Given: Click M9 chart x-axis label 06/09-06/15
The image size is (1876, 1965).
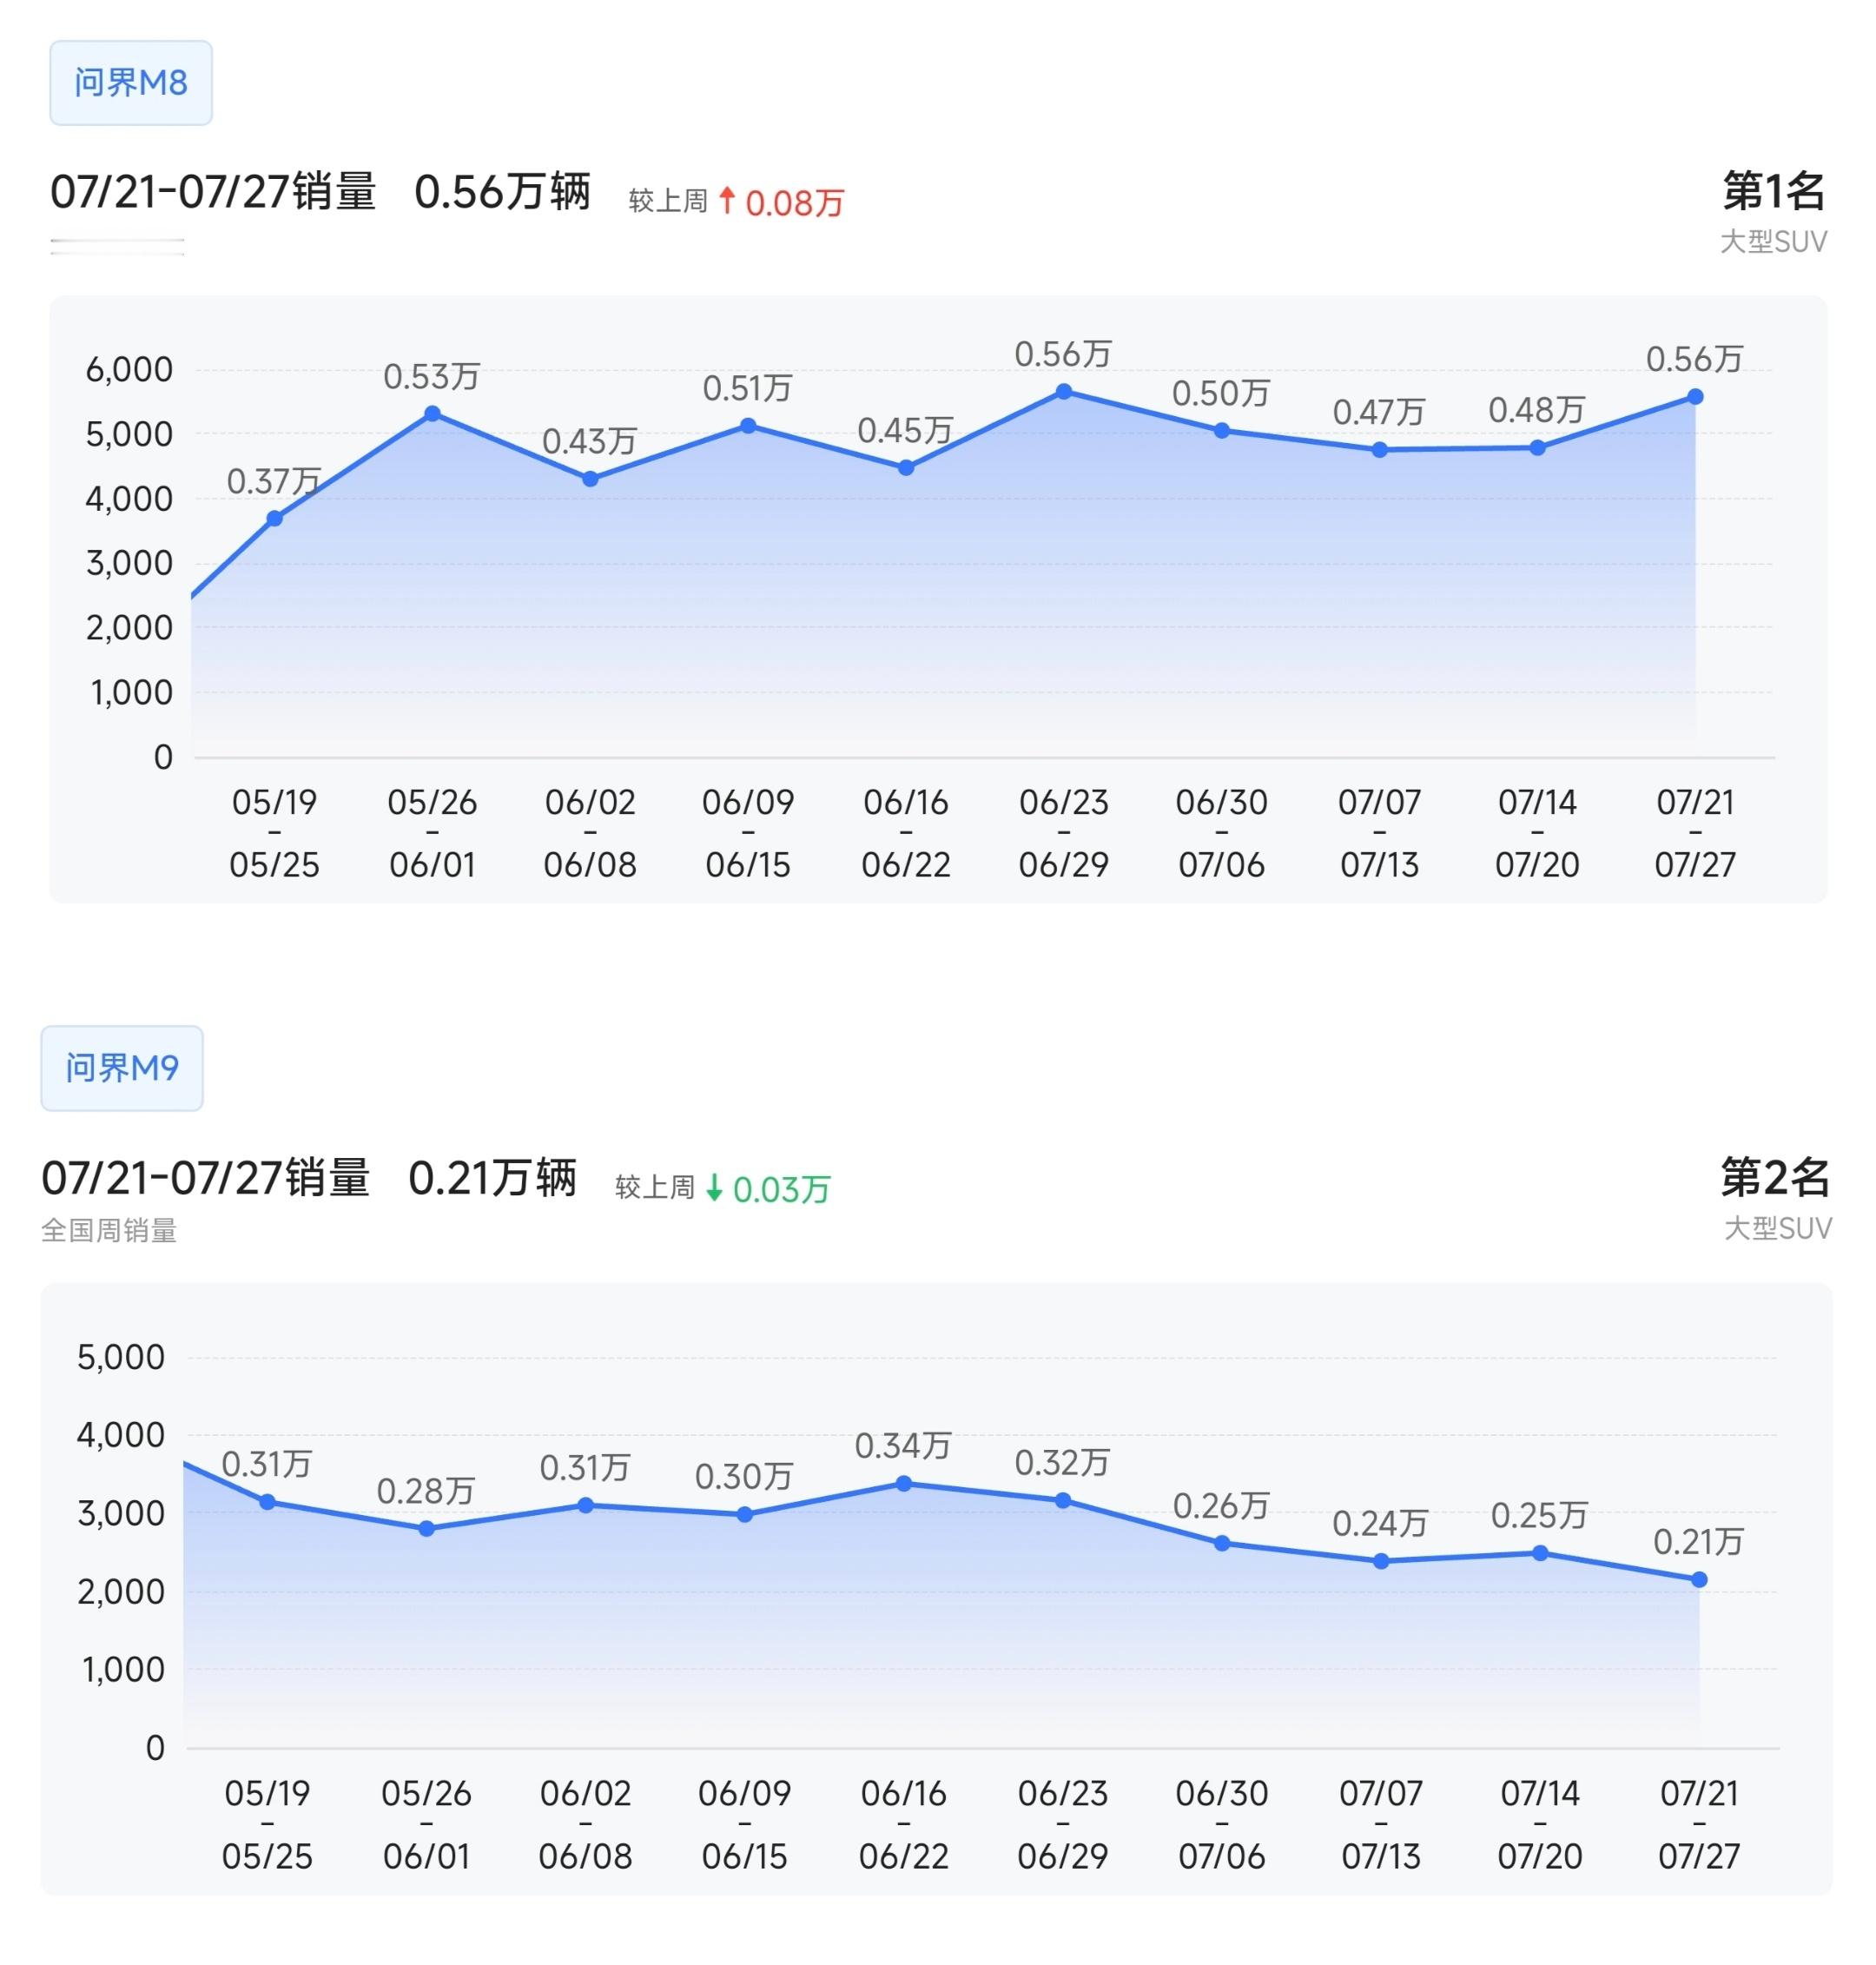Looking at the screenshot, I should click(x=745, y=1825).
